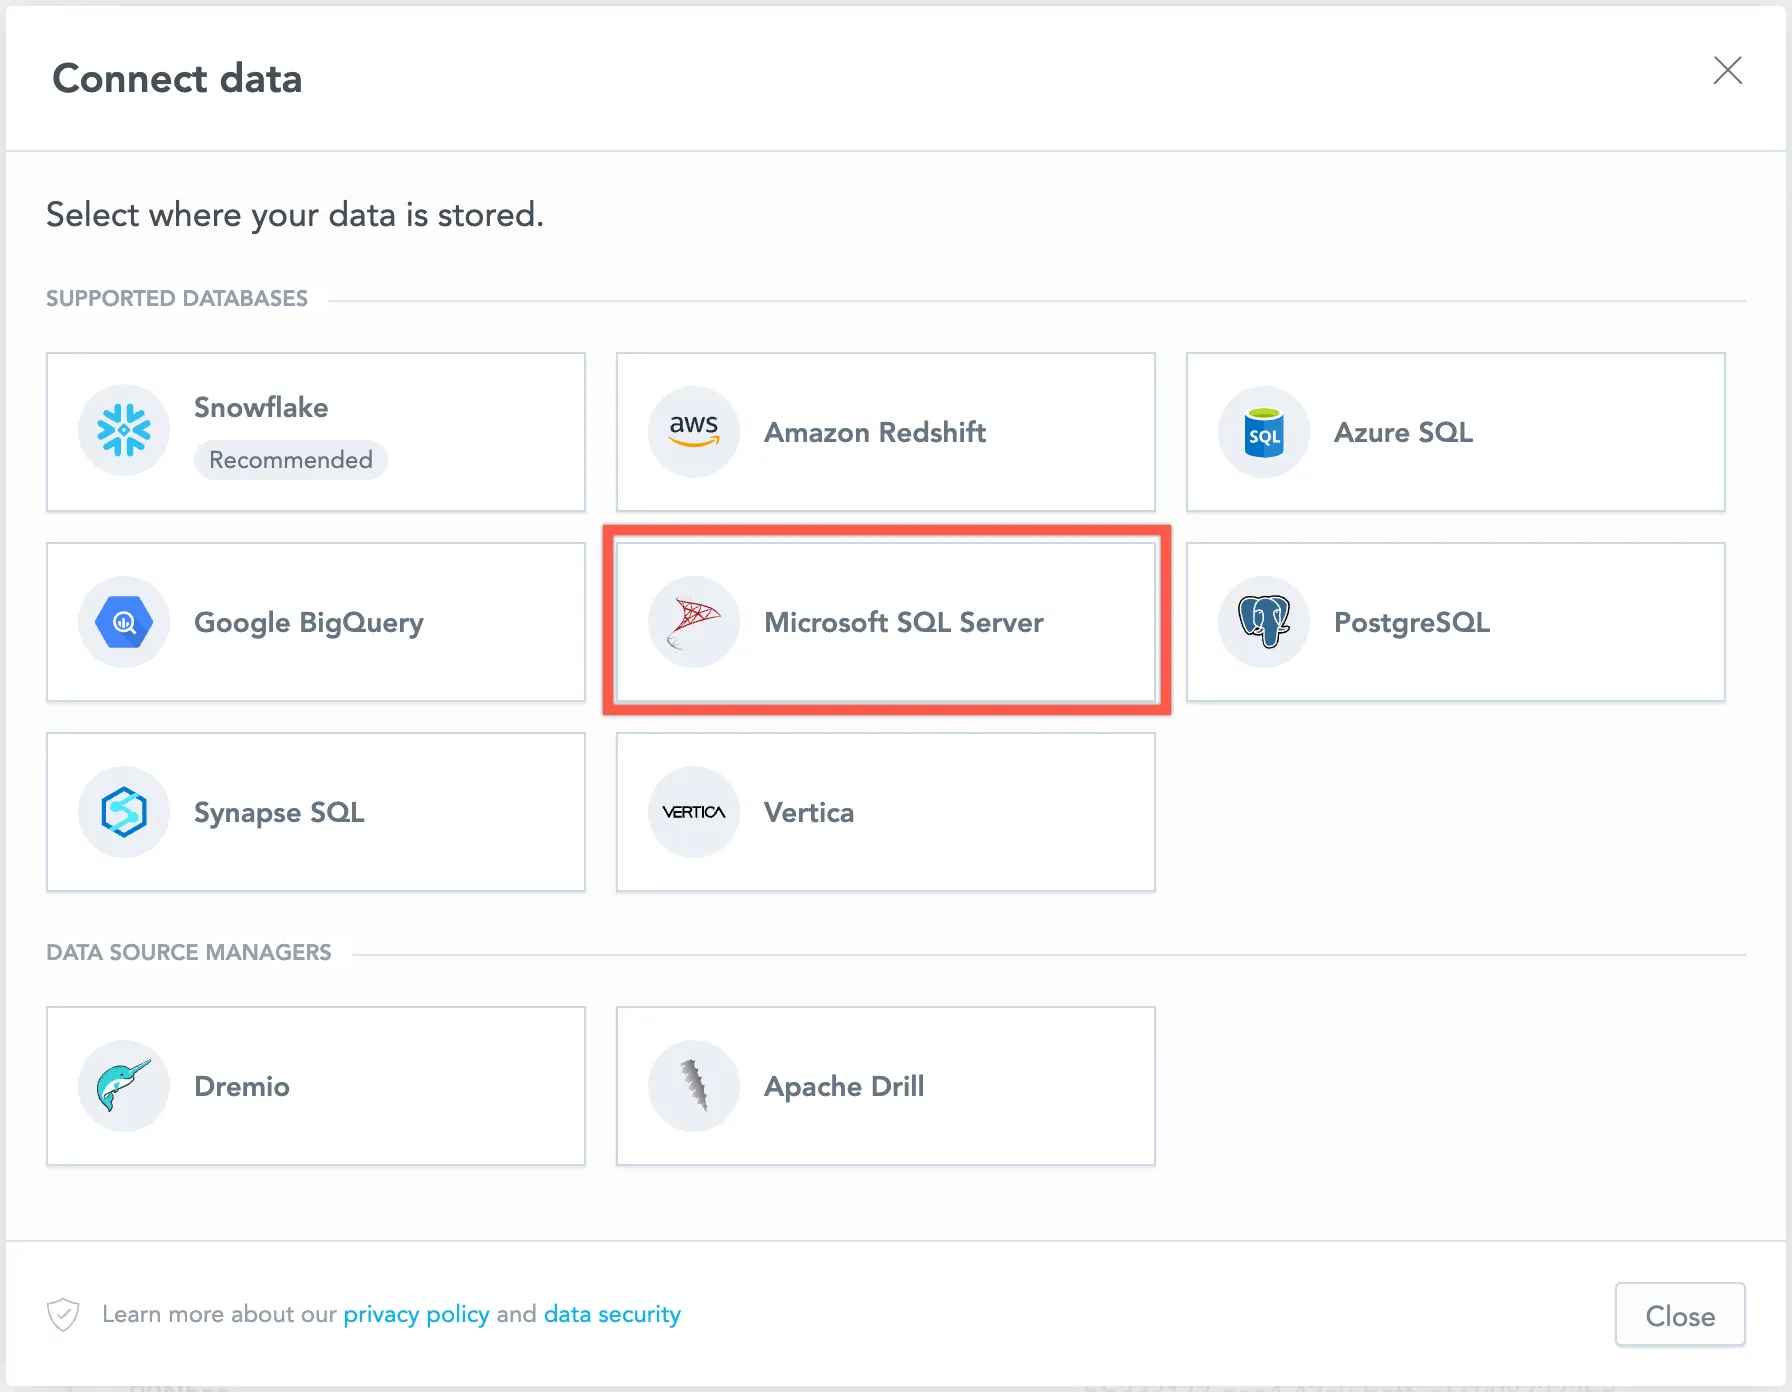Choose the Vertica connection card
The width and height of the screenshot is (1792, 1392).
[885, 812]
